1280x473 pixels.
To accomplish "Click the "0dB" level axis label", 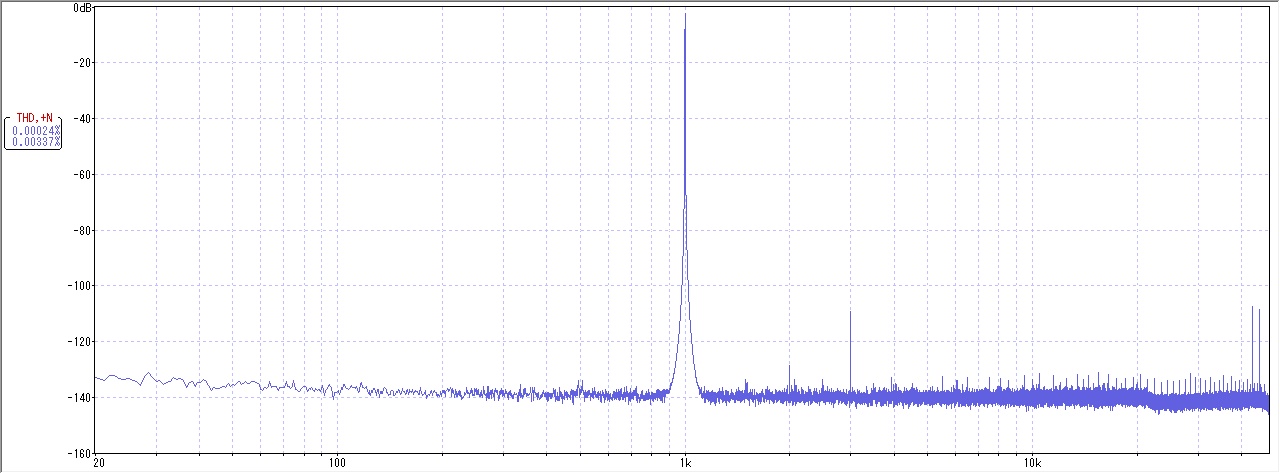I will (x=82, y=8).
